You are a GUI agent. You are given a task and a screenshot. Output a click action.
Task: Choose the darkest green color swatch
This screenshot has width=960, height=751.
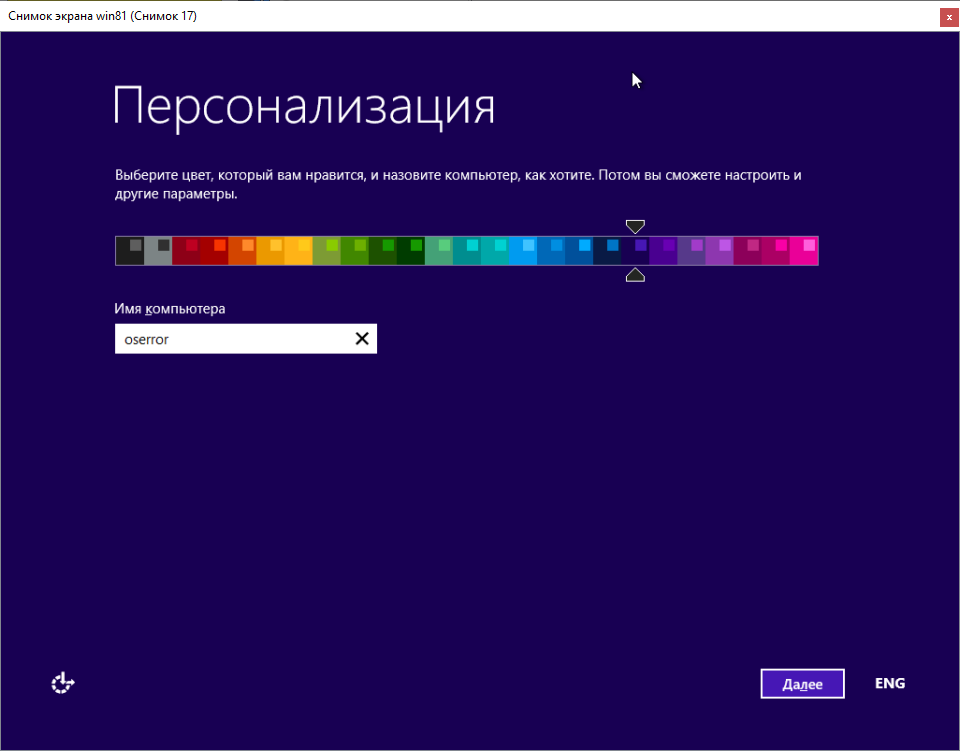[x=411, y=251]
